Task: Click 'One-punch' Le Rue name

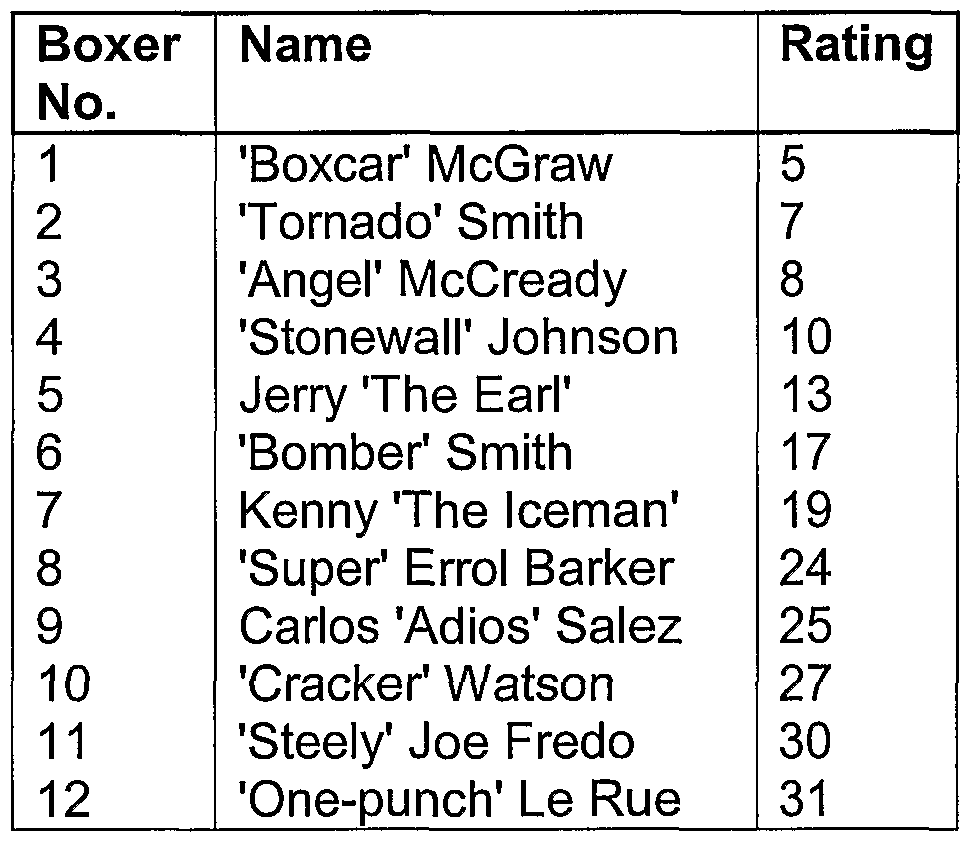Action: click(460, 801)
